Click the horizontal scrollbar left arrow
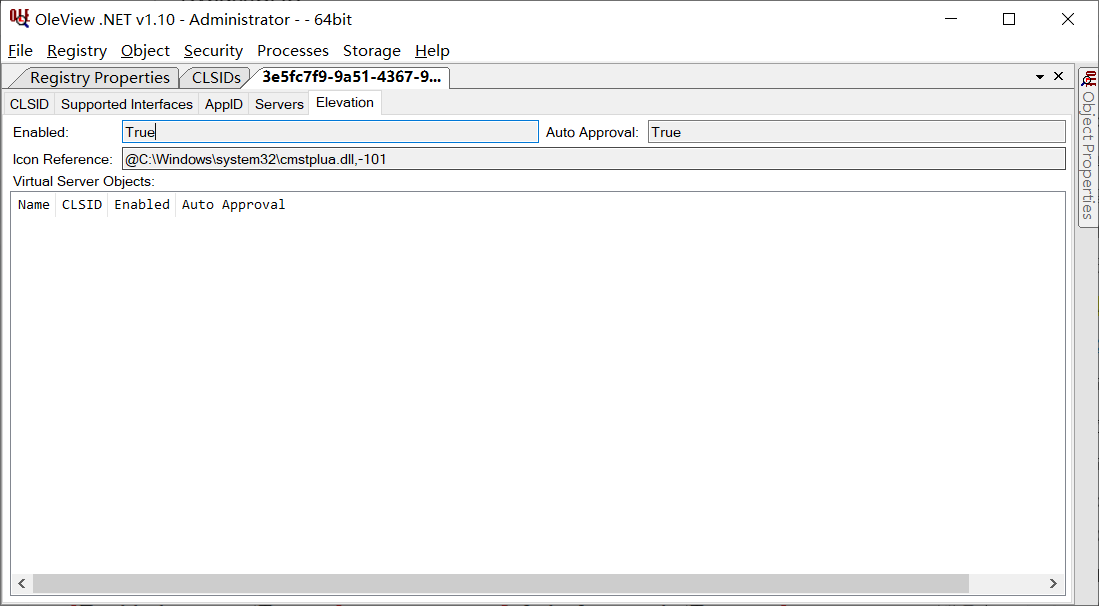The image size is (1099, 606). [x=22, y=583]
